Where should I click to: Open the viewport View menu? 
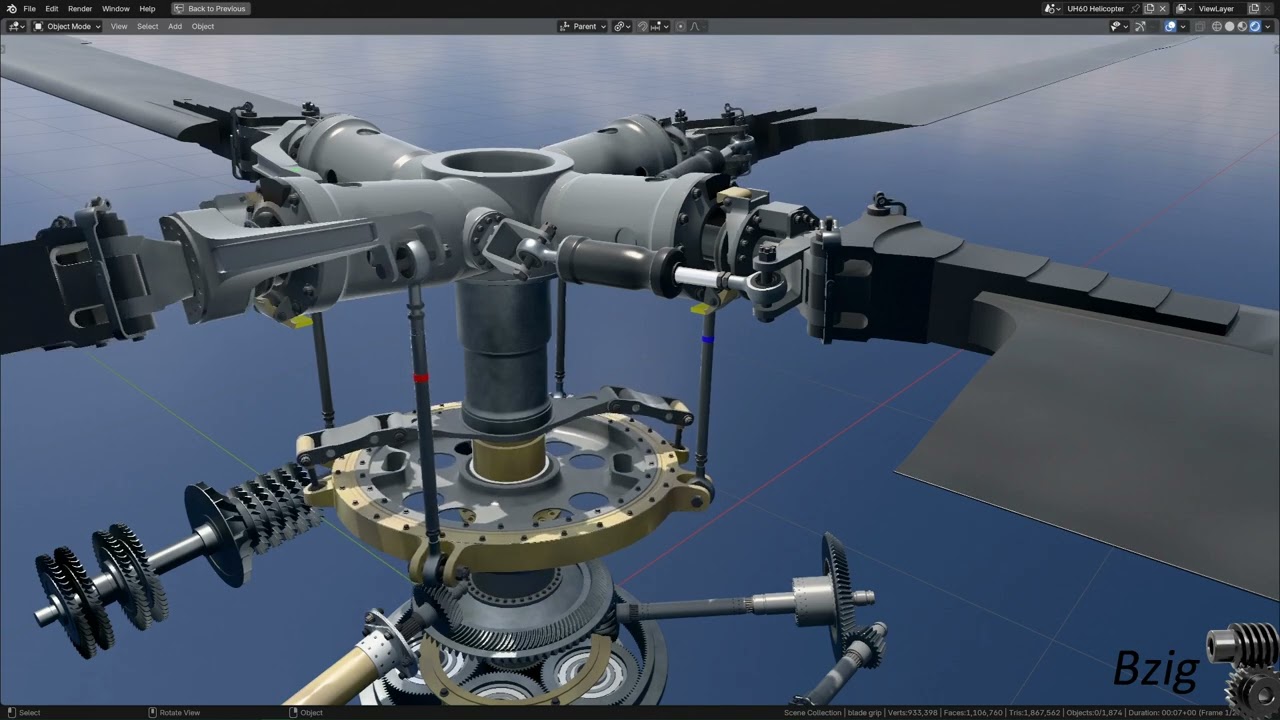point(119,26)
